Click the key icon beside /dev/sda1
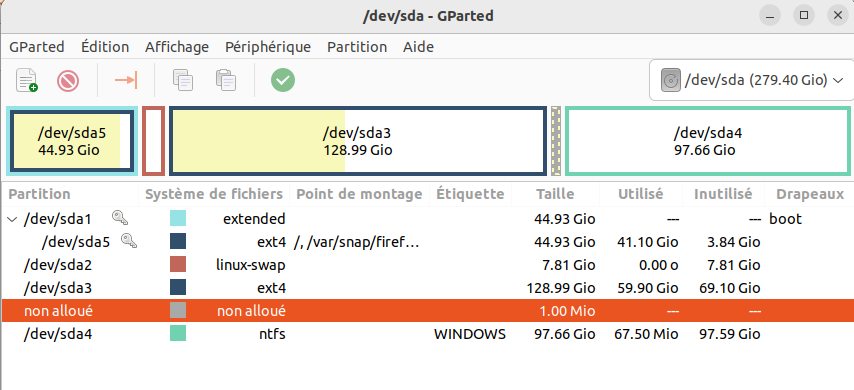Image resolution: width=854 pixels, height=390 pixels. [x=120, y=218]
